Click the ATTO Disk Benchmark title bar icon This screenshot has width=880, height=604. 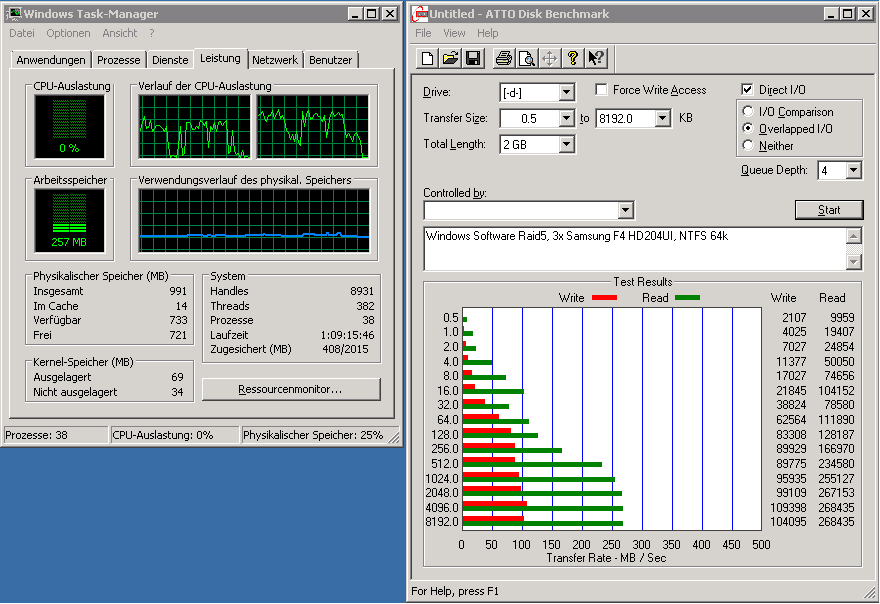click(420, 14)
